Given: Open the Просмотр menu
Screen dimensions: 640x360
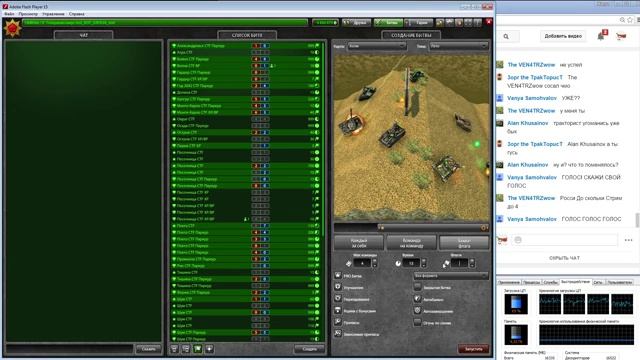Looking at the screenshot, I should (x=28, y=14).
